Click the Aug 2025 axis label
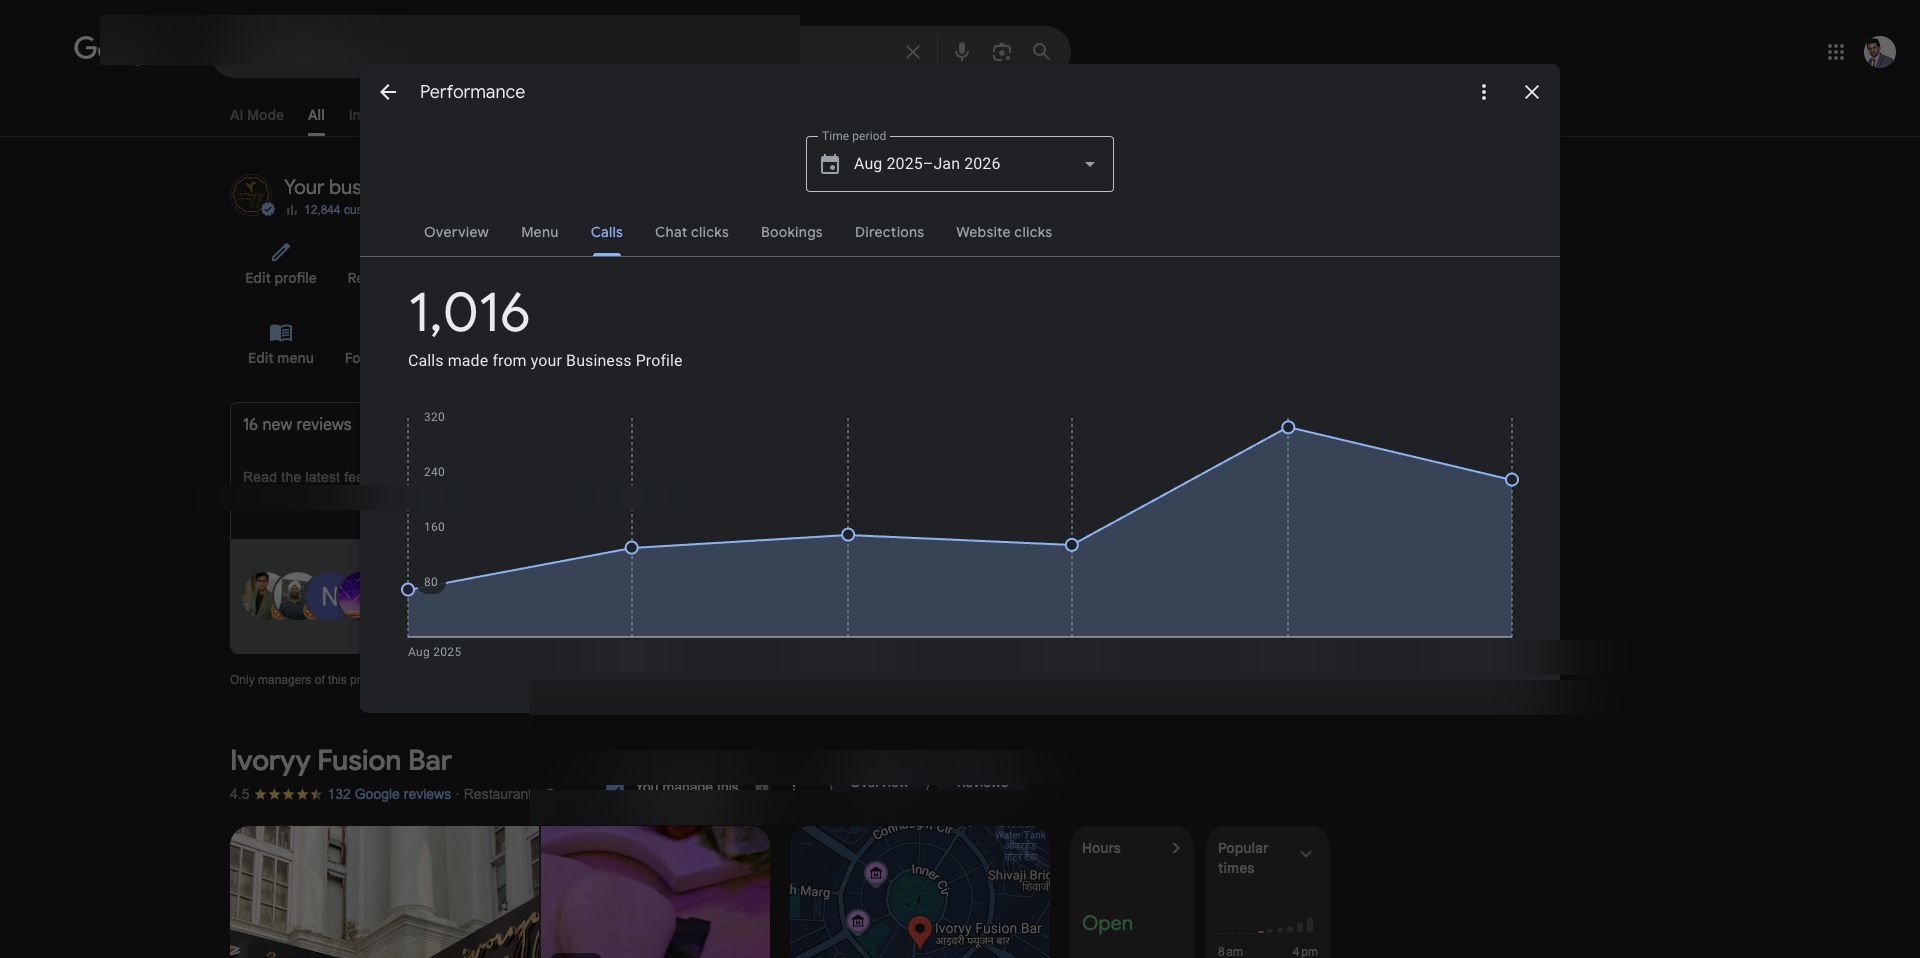1920x958 pixels. pyautogui.click(x=435, y=652)
